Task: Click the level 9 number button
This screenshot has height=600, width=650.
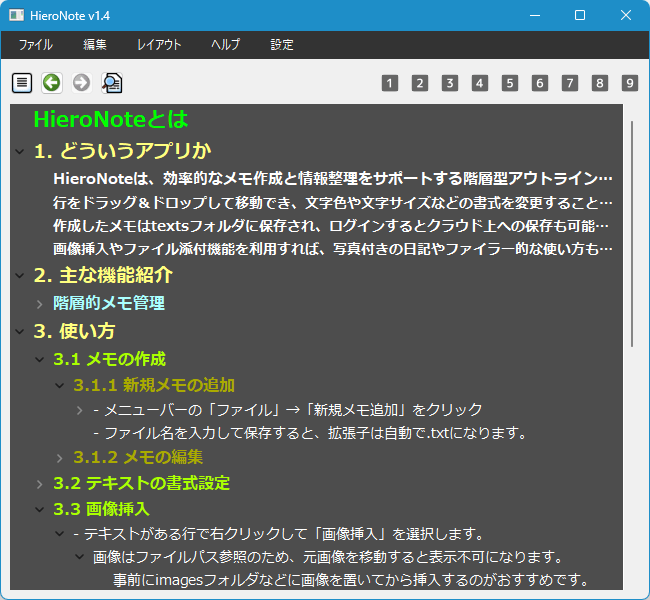Action: (630, 83)
